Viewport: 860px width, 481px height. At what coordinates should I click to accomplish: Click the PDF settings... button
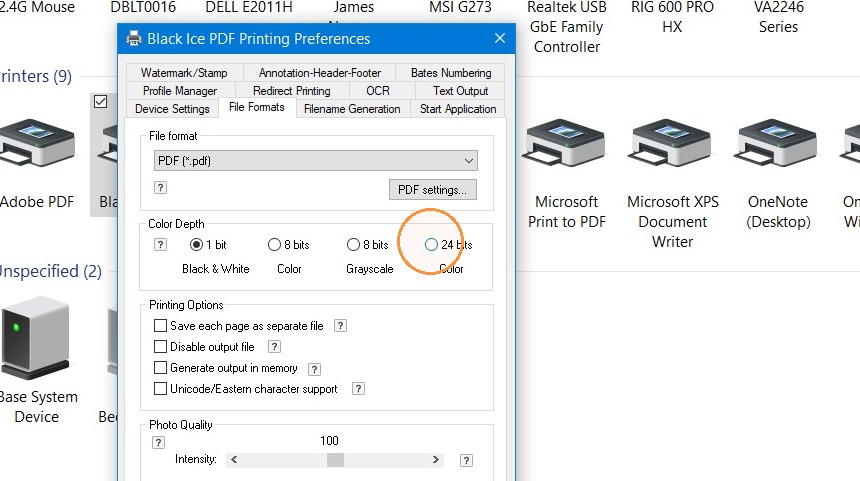[433, 190]
